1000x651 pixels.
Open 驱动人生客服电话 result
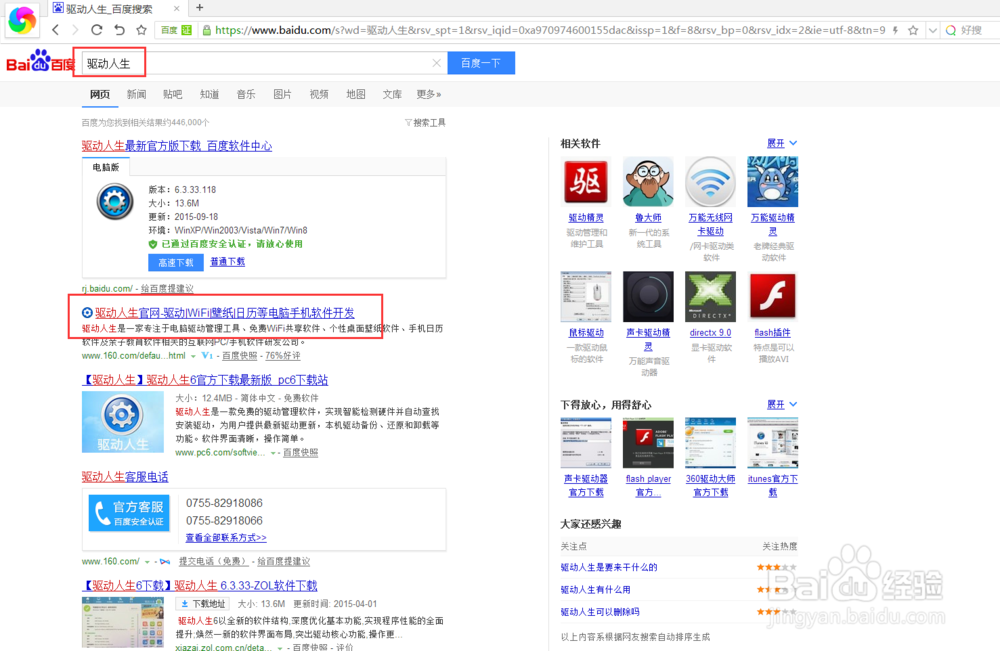125,477
